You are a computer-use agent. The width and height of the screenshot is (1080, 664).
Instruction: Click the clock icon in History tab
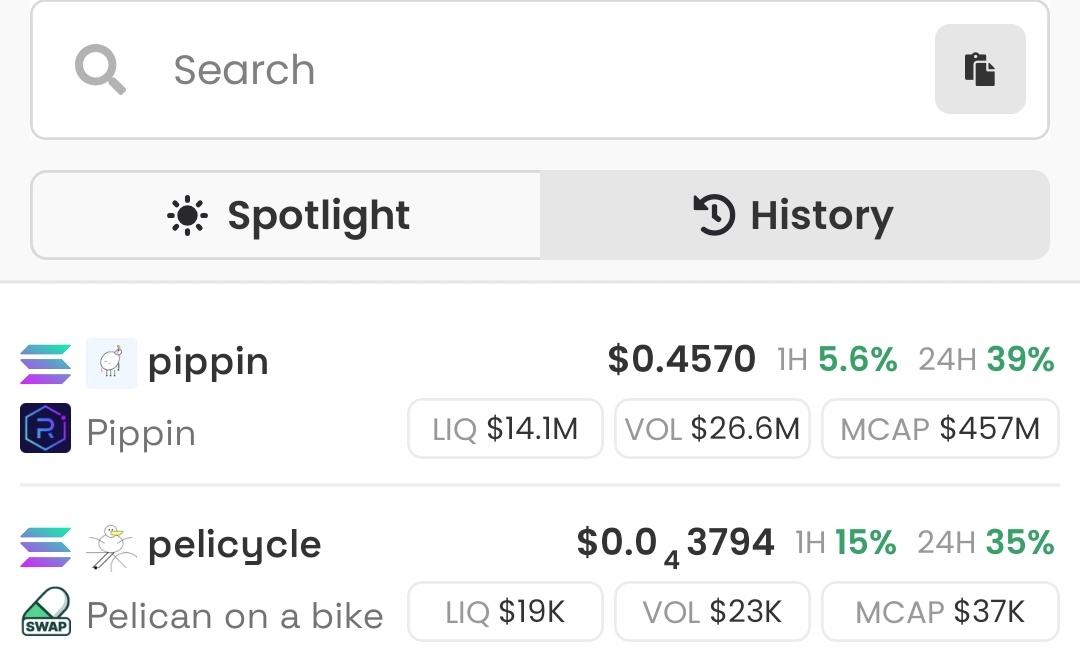(714, 215)
